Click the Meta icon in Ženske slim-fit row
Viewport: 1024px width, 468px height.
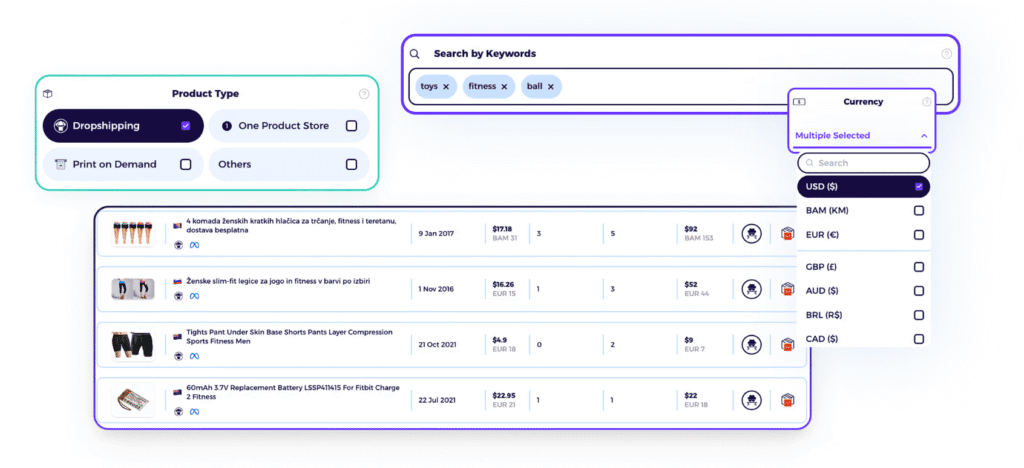click(x=194, y=296)
